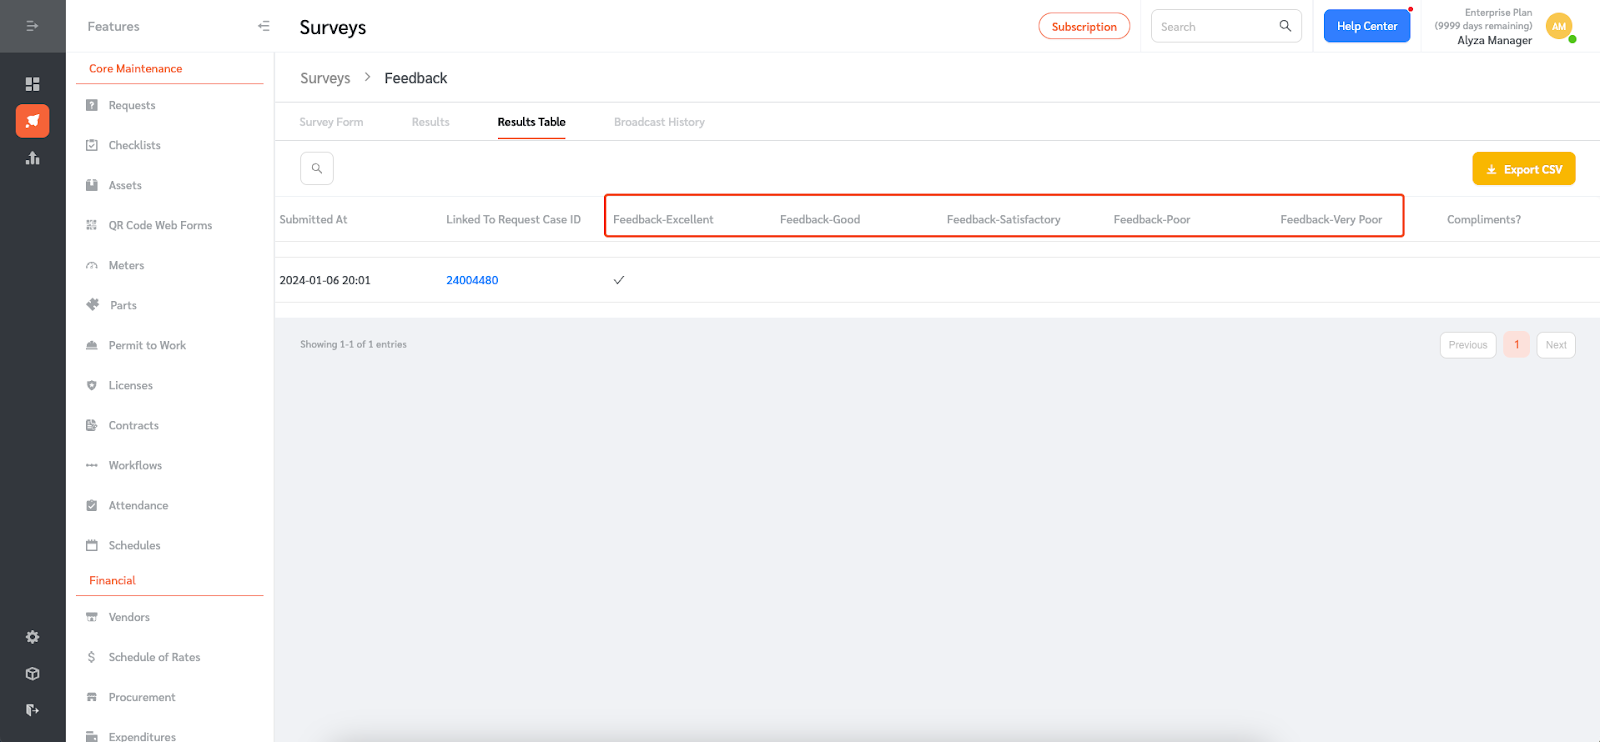Go to Checklists in the sidebar
The image size is (1600, 742).
click(x=134, y=145)
